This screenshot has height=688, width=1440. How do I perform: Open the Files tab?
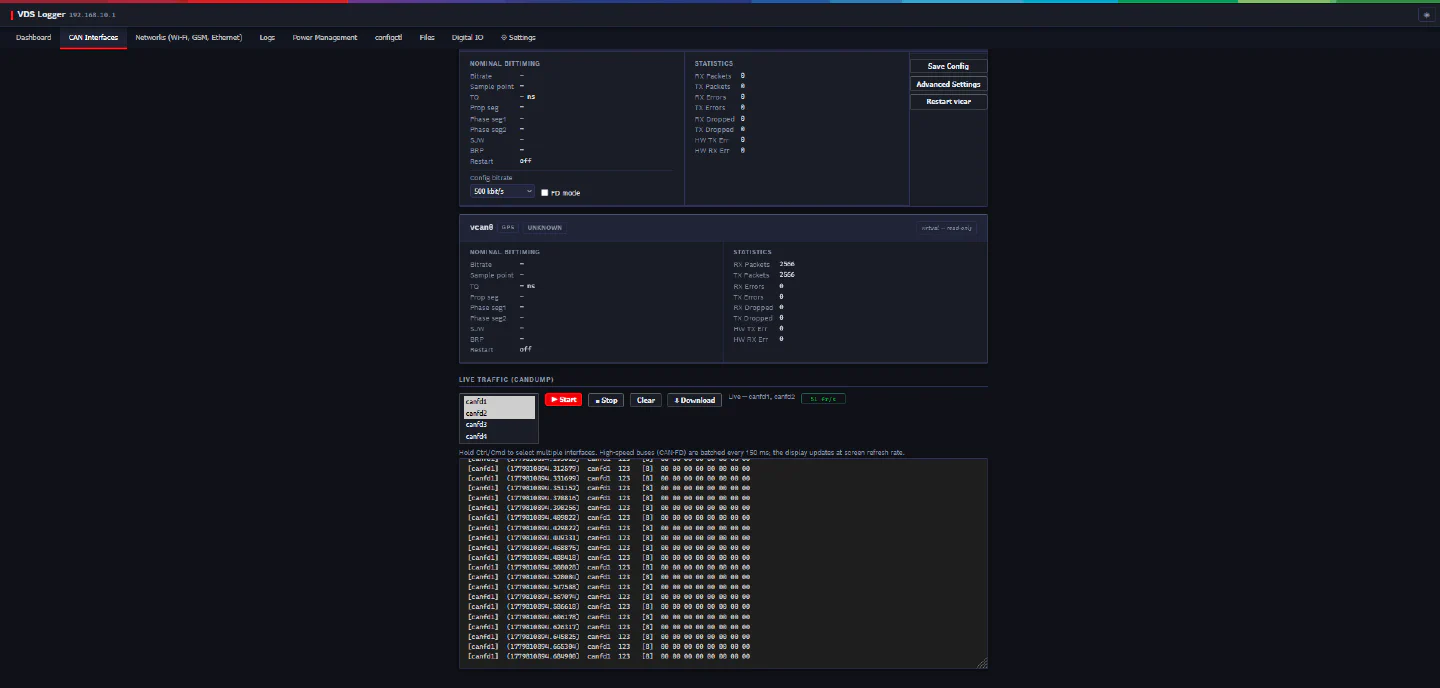[x=427, y=38]
